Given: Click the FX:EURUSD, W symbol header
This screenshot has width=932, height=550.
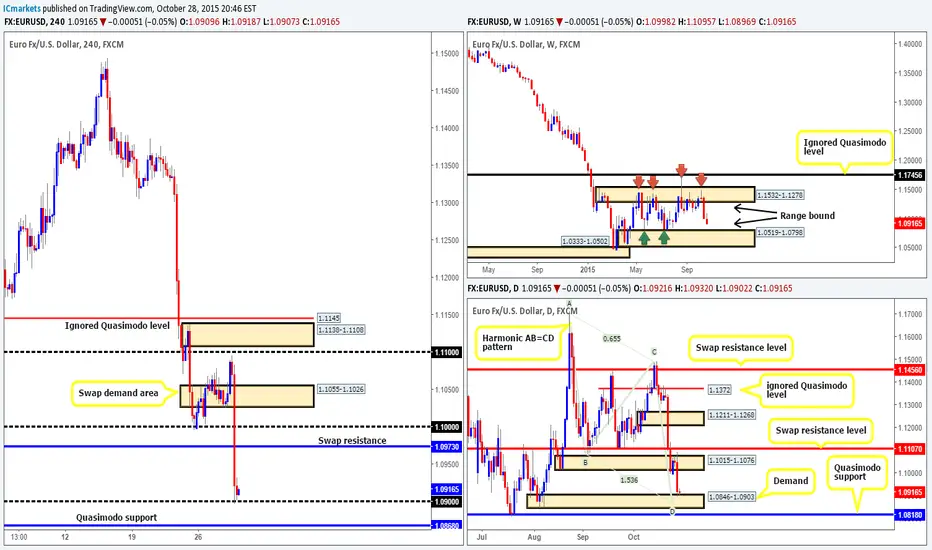Looking at the screenshot, I should 495,21.
